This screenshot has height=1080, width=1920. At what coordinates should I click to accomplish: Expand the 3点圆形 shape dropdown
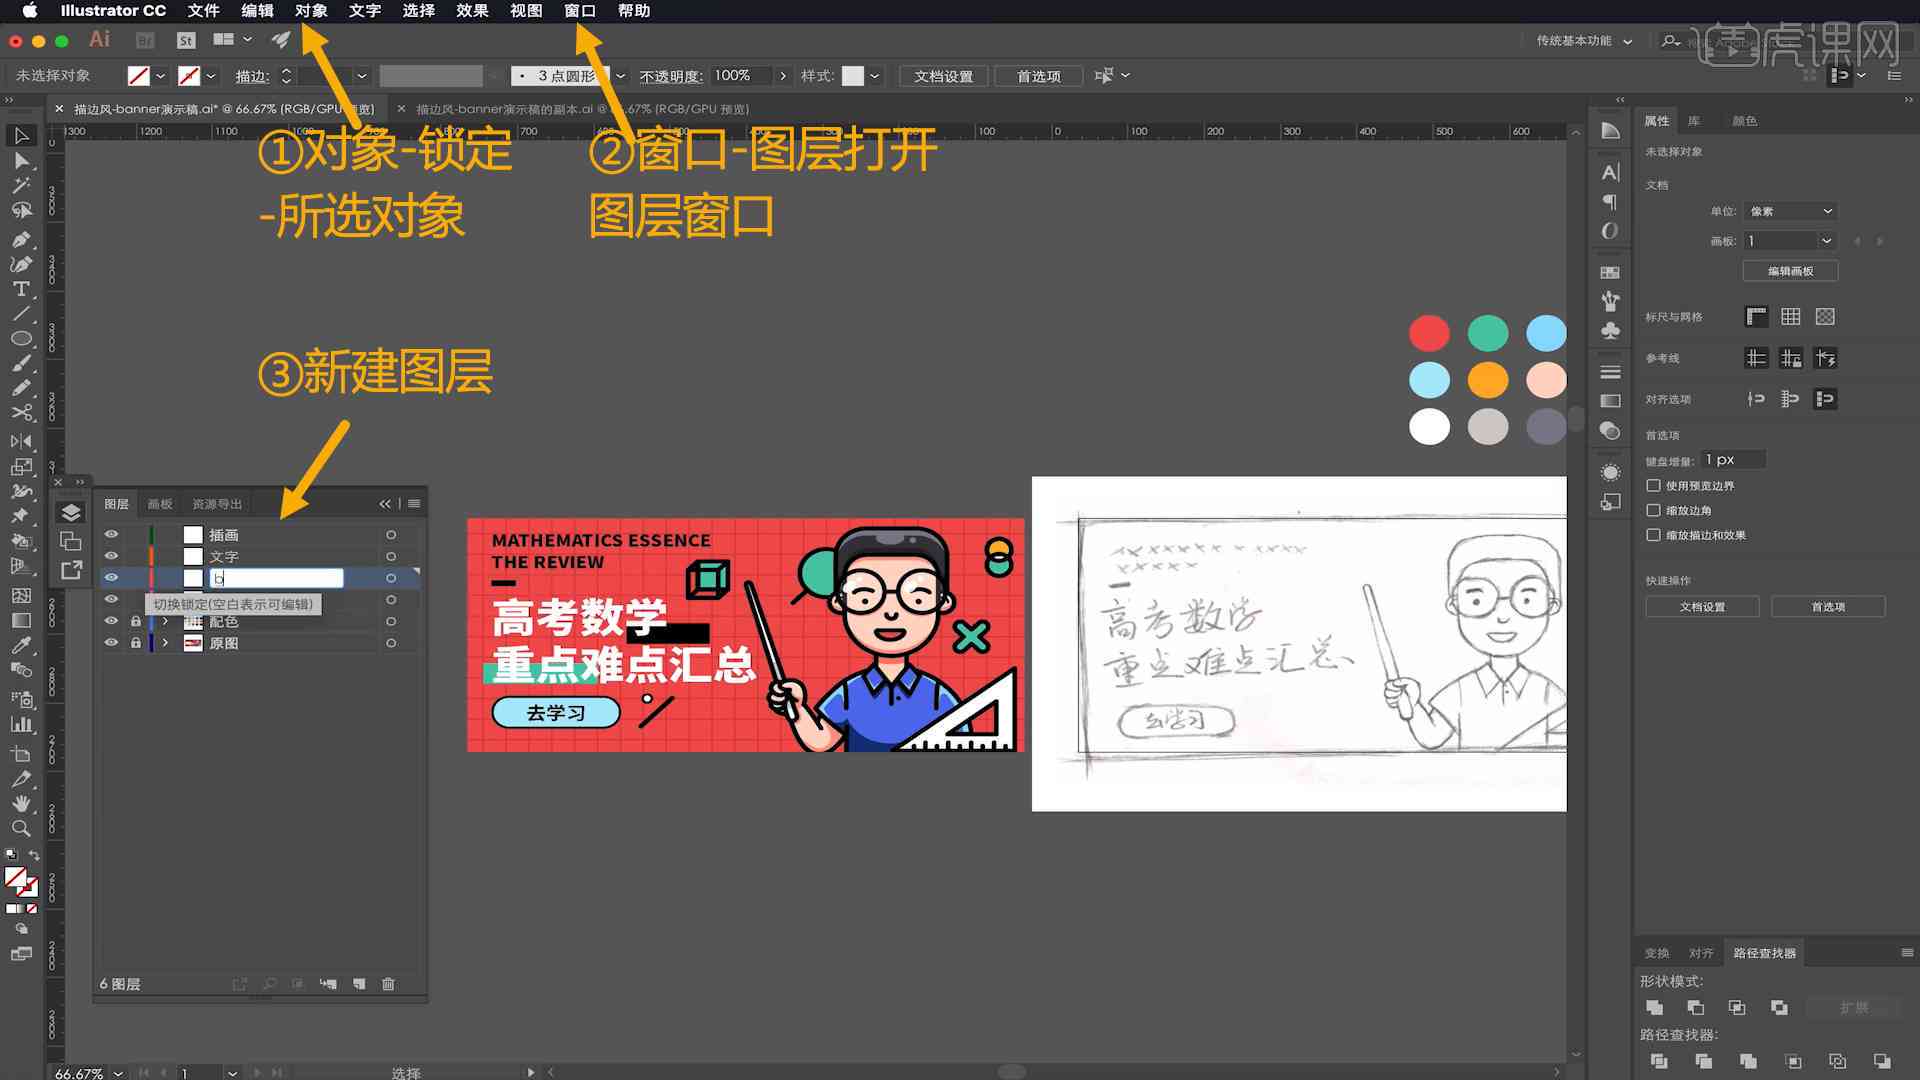tap(617, 75)
